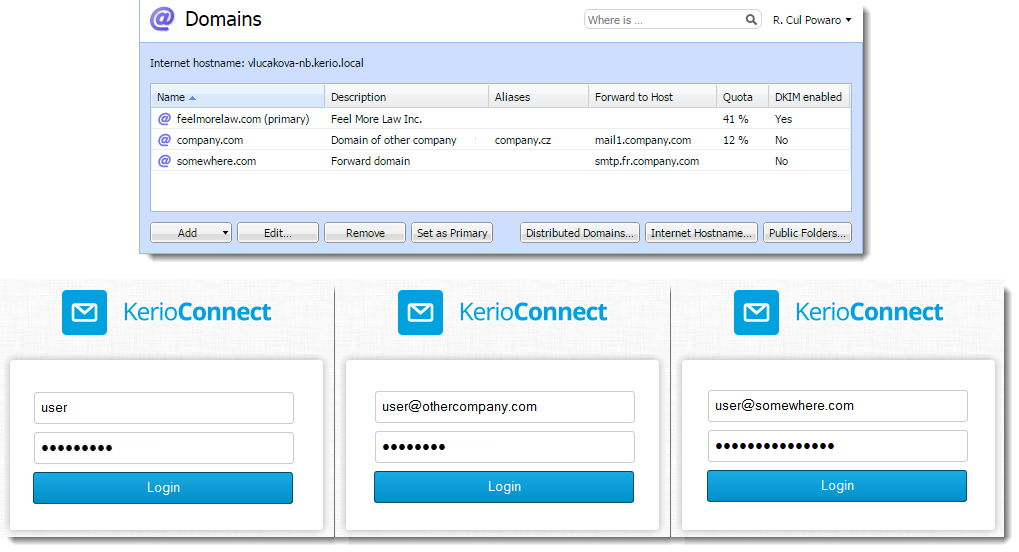Click the Description column header
Viewport: 1019px width, 552px height.
(x=407, y=97)
